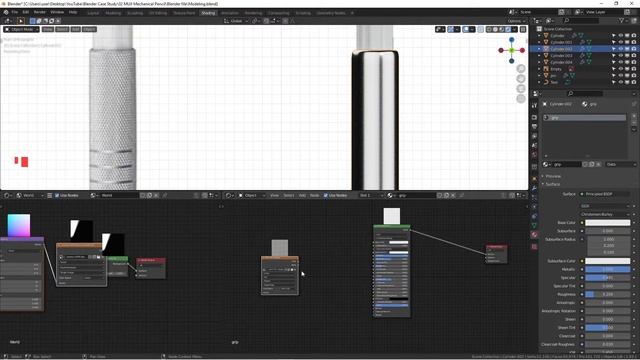
Task: Select the grip material slot
Action: coord(584,118)
